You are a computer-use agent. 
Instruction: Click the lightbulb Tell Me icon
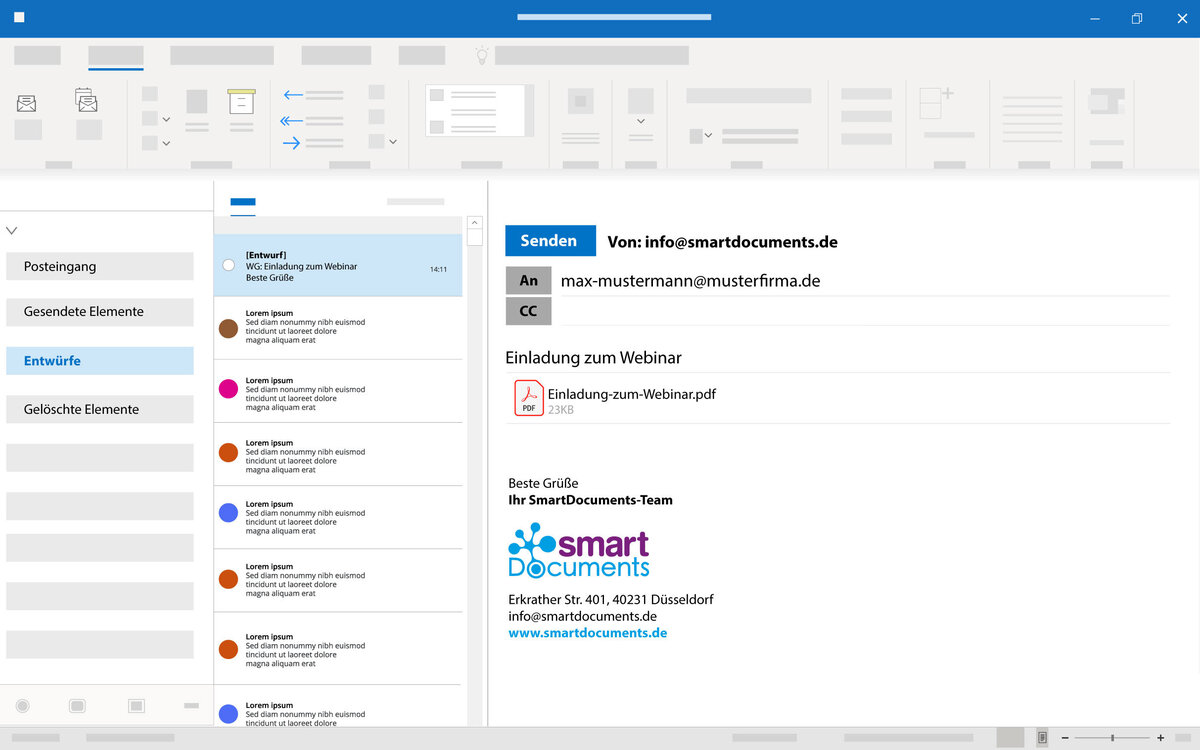coord(482,56)
